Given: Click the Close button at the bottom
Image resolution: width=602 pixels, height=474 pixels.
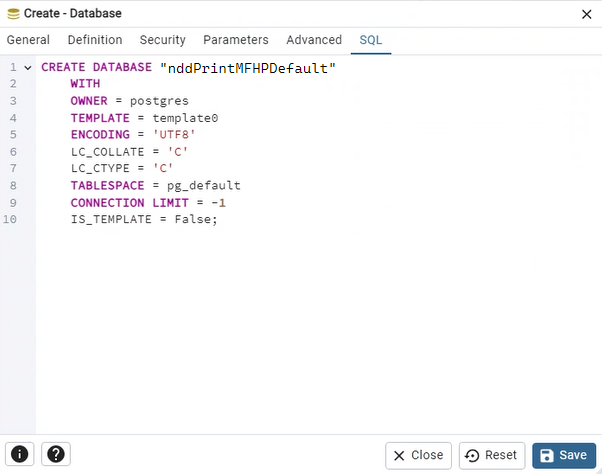Looking at the screenshot, I should coord(418,455).
